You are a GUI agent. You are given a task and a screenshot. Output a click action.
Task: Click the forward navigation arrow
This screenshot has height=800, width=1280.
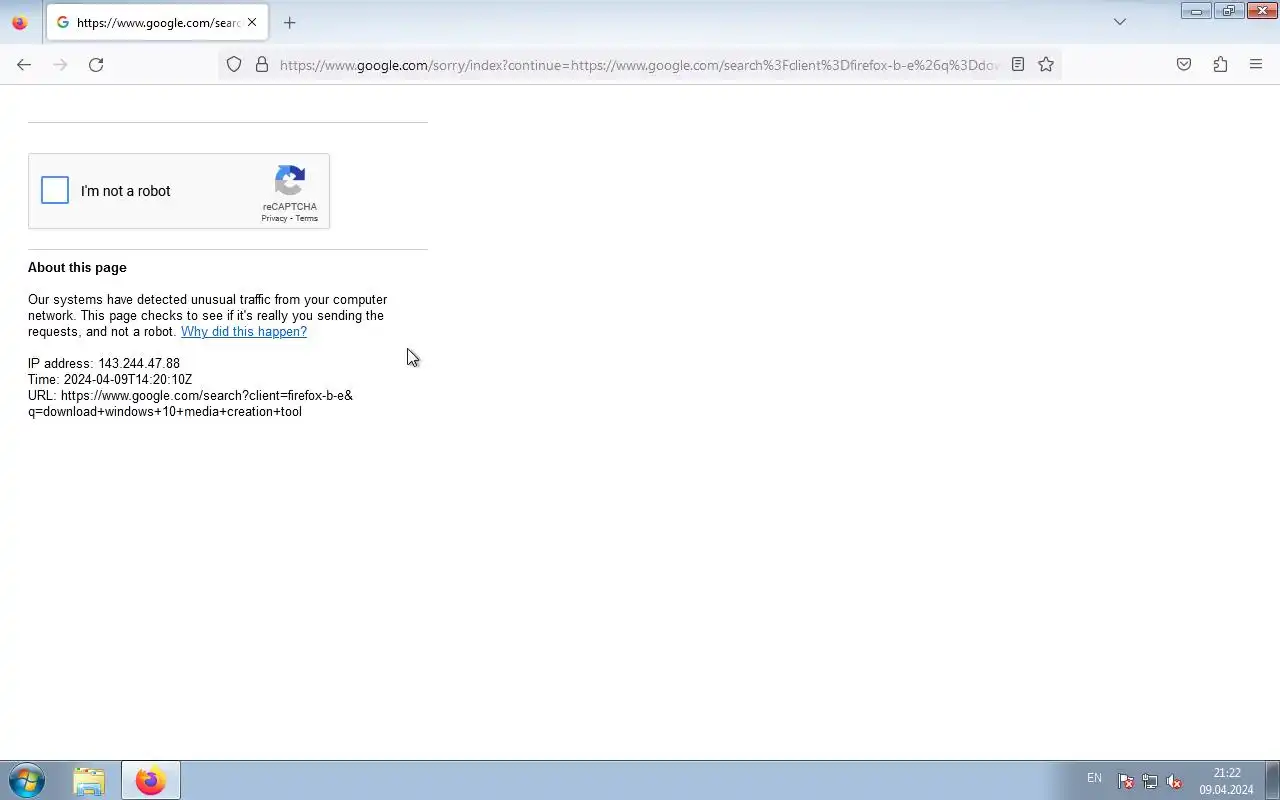[60, 64]
